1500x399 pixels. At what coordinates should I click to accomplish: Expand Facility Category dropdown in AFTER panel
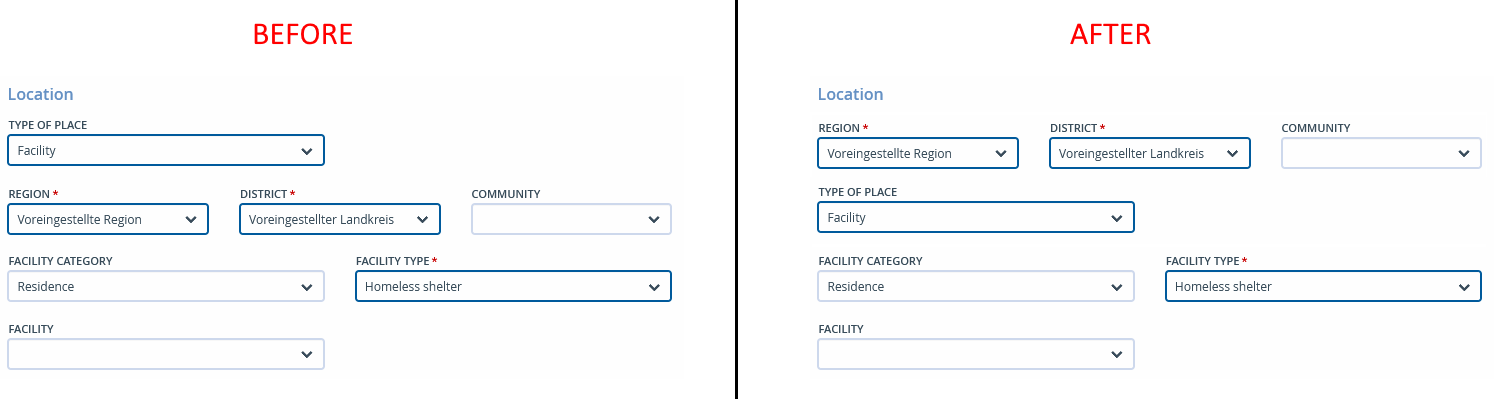[976, 286]
